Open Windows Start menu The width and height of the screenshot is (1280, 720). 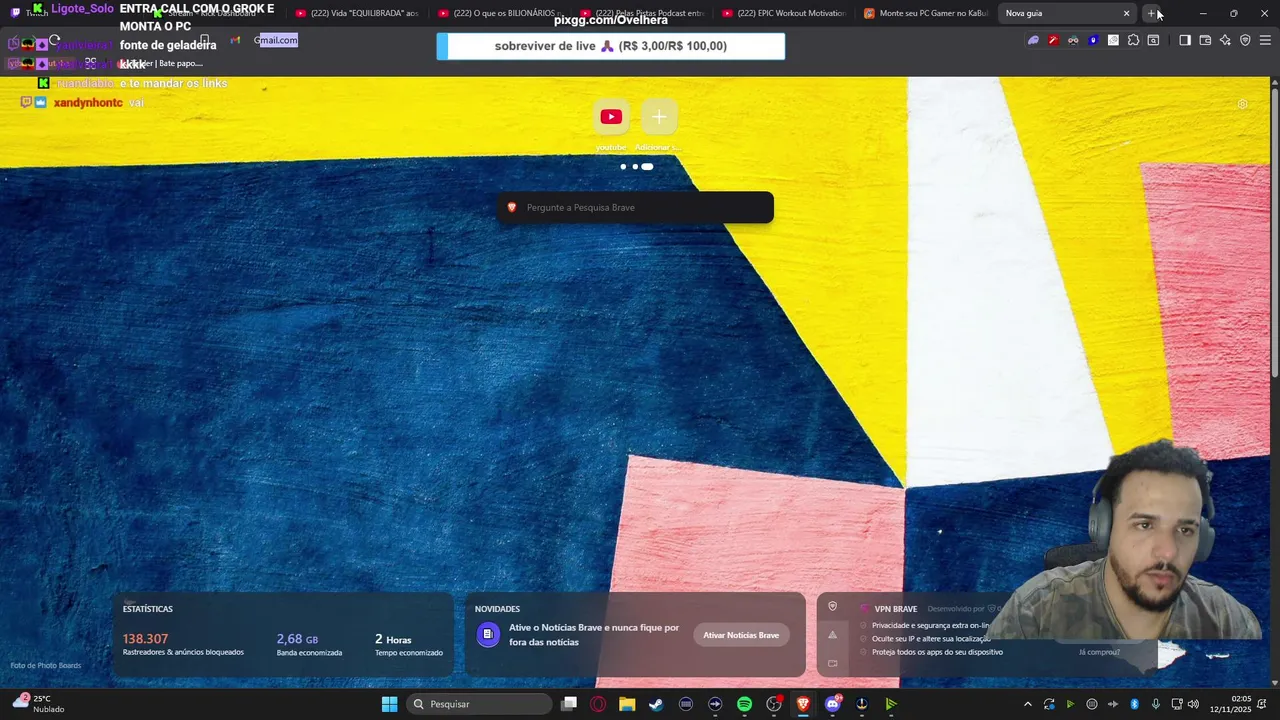[x=389, y=704]
